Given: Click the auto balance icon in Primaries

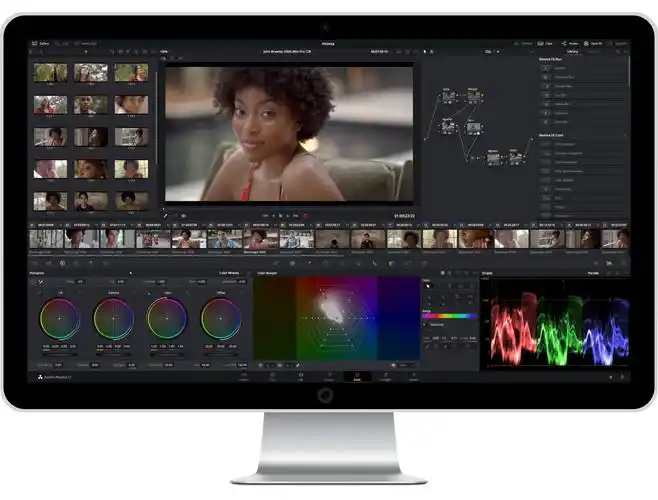Looking at the screenshot, I should pyautogui.click(x=41, y=282).
